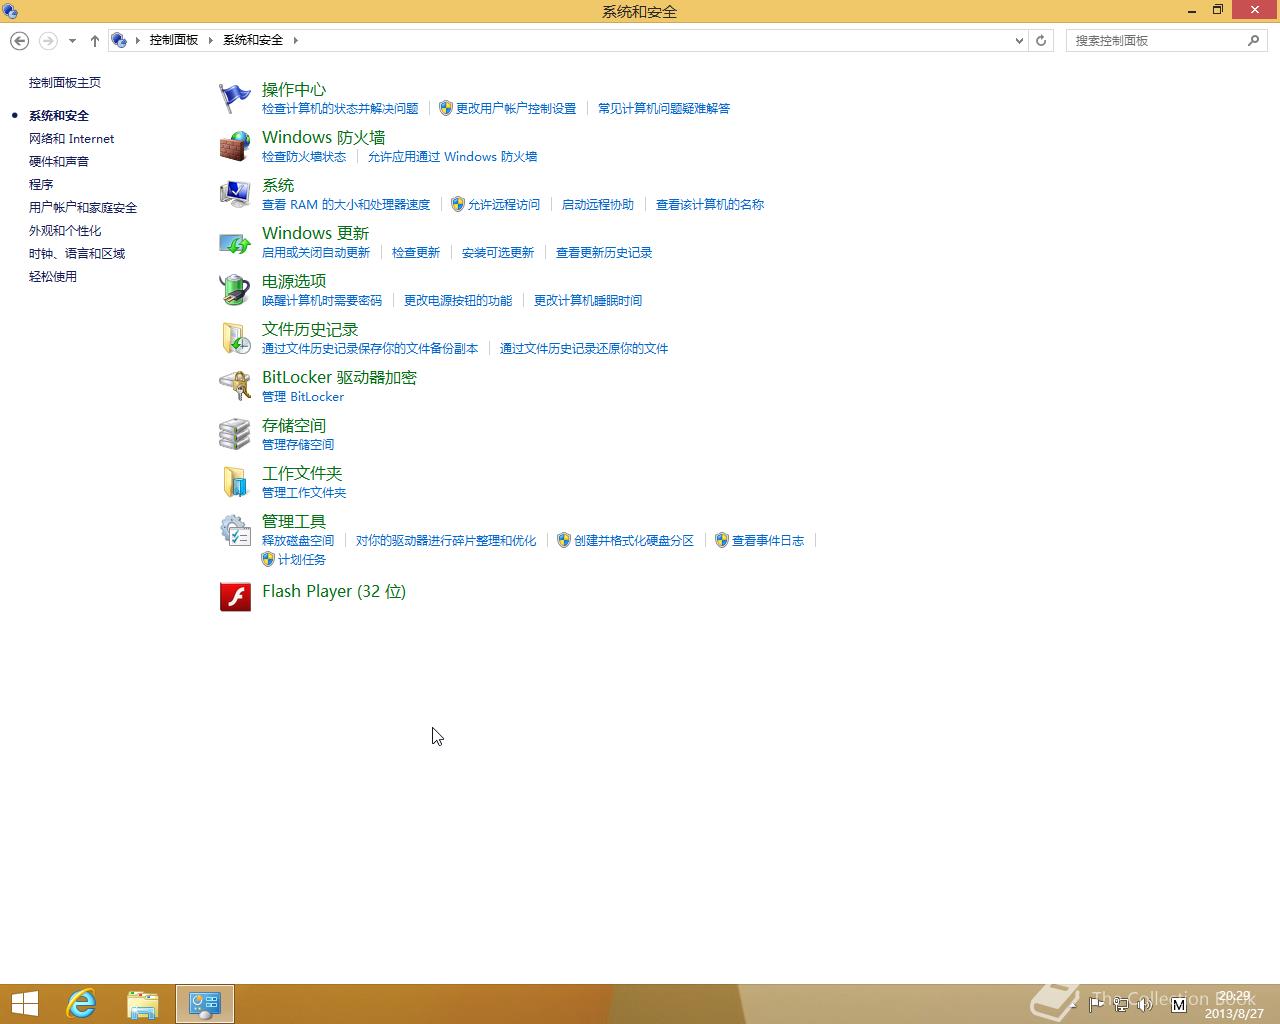Expand the chevron before 控制面板 breadcrumb

[138, 40]
